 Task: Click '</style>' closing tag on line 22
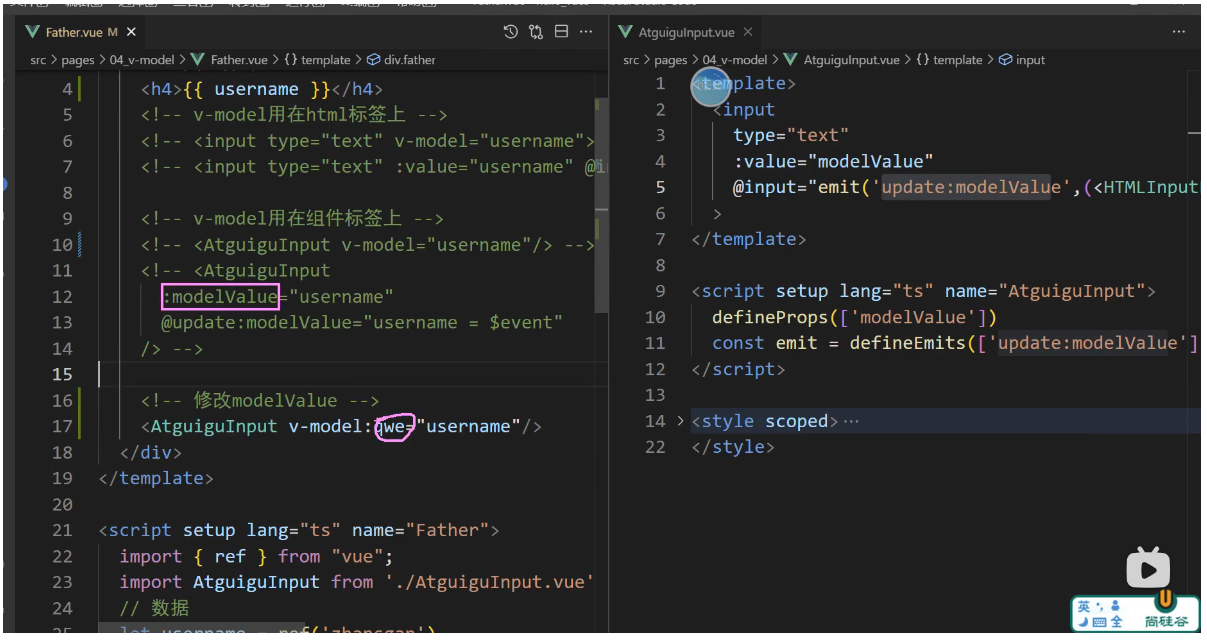coord(733,447)
